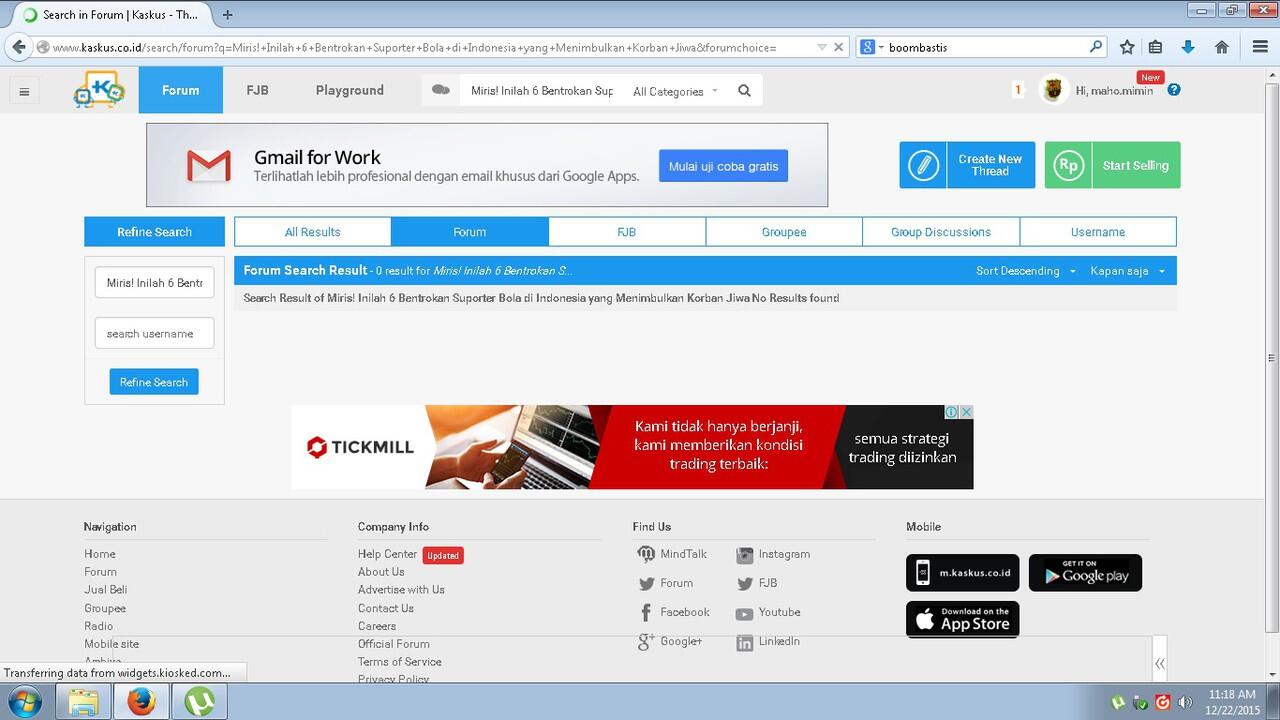Open the Firefox hamburger menu
The width and height of the screenshot is (1280, 720).
coord(1260,47)
